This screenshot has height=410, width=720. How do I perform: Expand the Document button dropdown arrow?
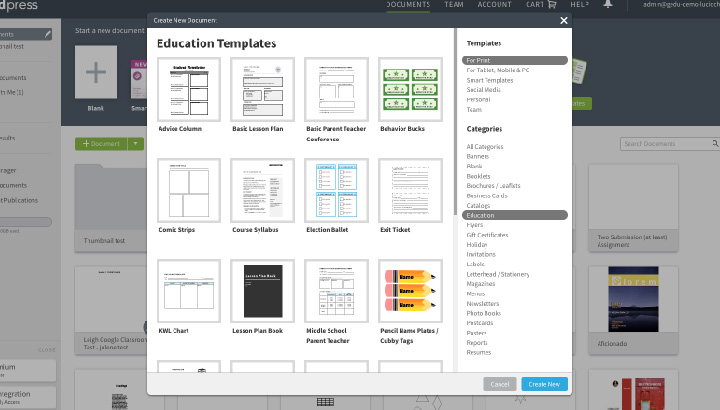pos(135,144)
